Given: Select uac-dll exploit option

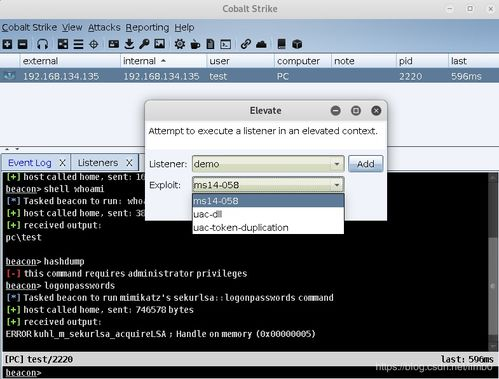Looking at the screenshot, I should [x=268, y=214].
